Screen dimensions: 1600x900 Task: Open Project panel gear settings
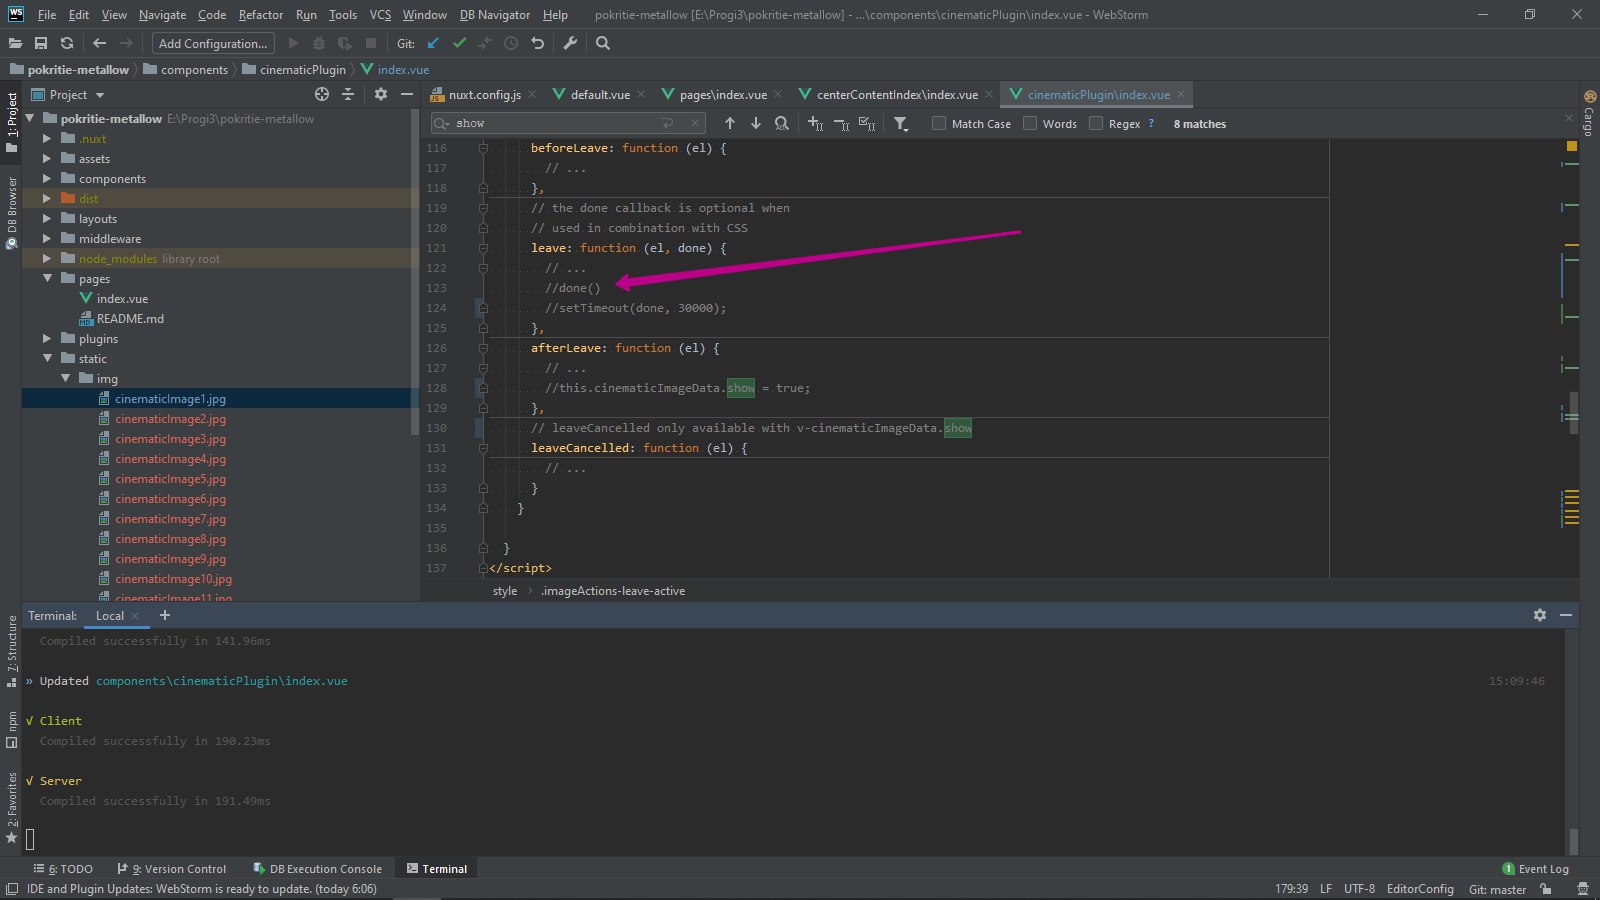[381, 94]
